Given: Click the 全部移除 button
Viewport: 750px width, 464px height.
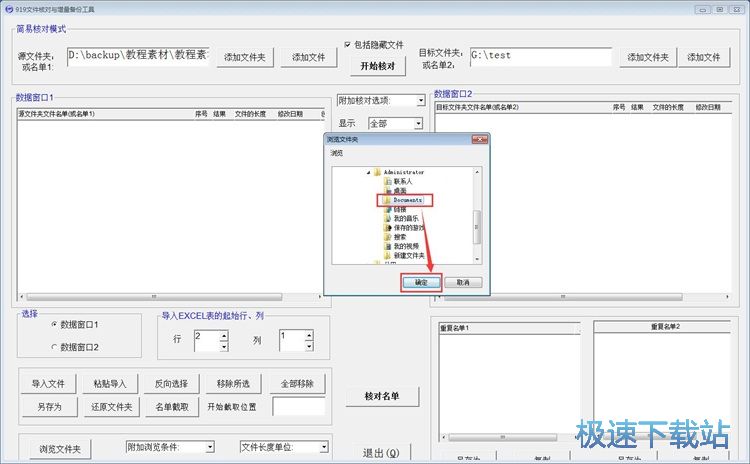Looking at the screenshot, I should [297, 384].
